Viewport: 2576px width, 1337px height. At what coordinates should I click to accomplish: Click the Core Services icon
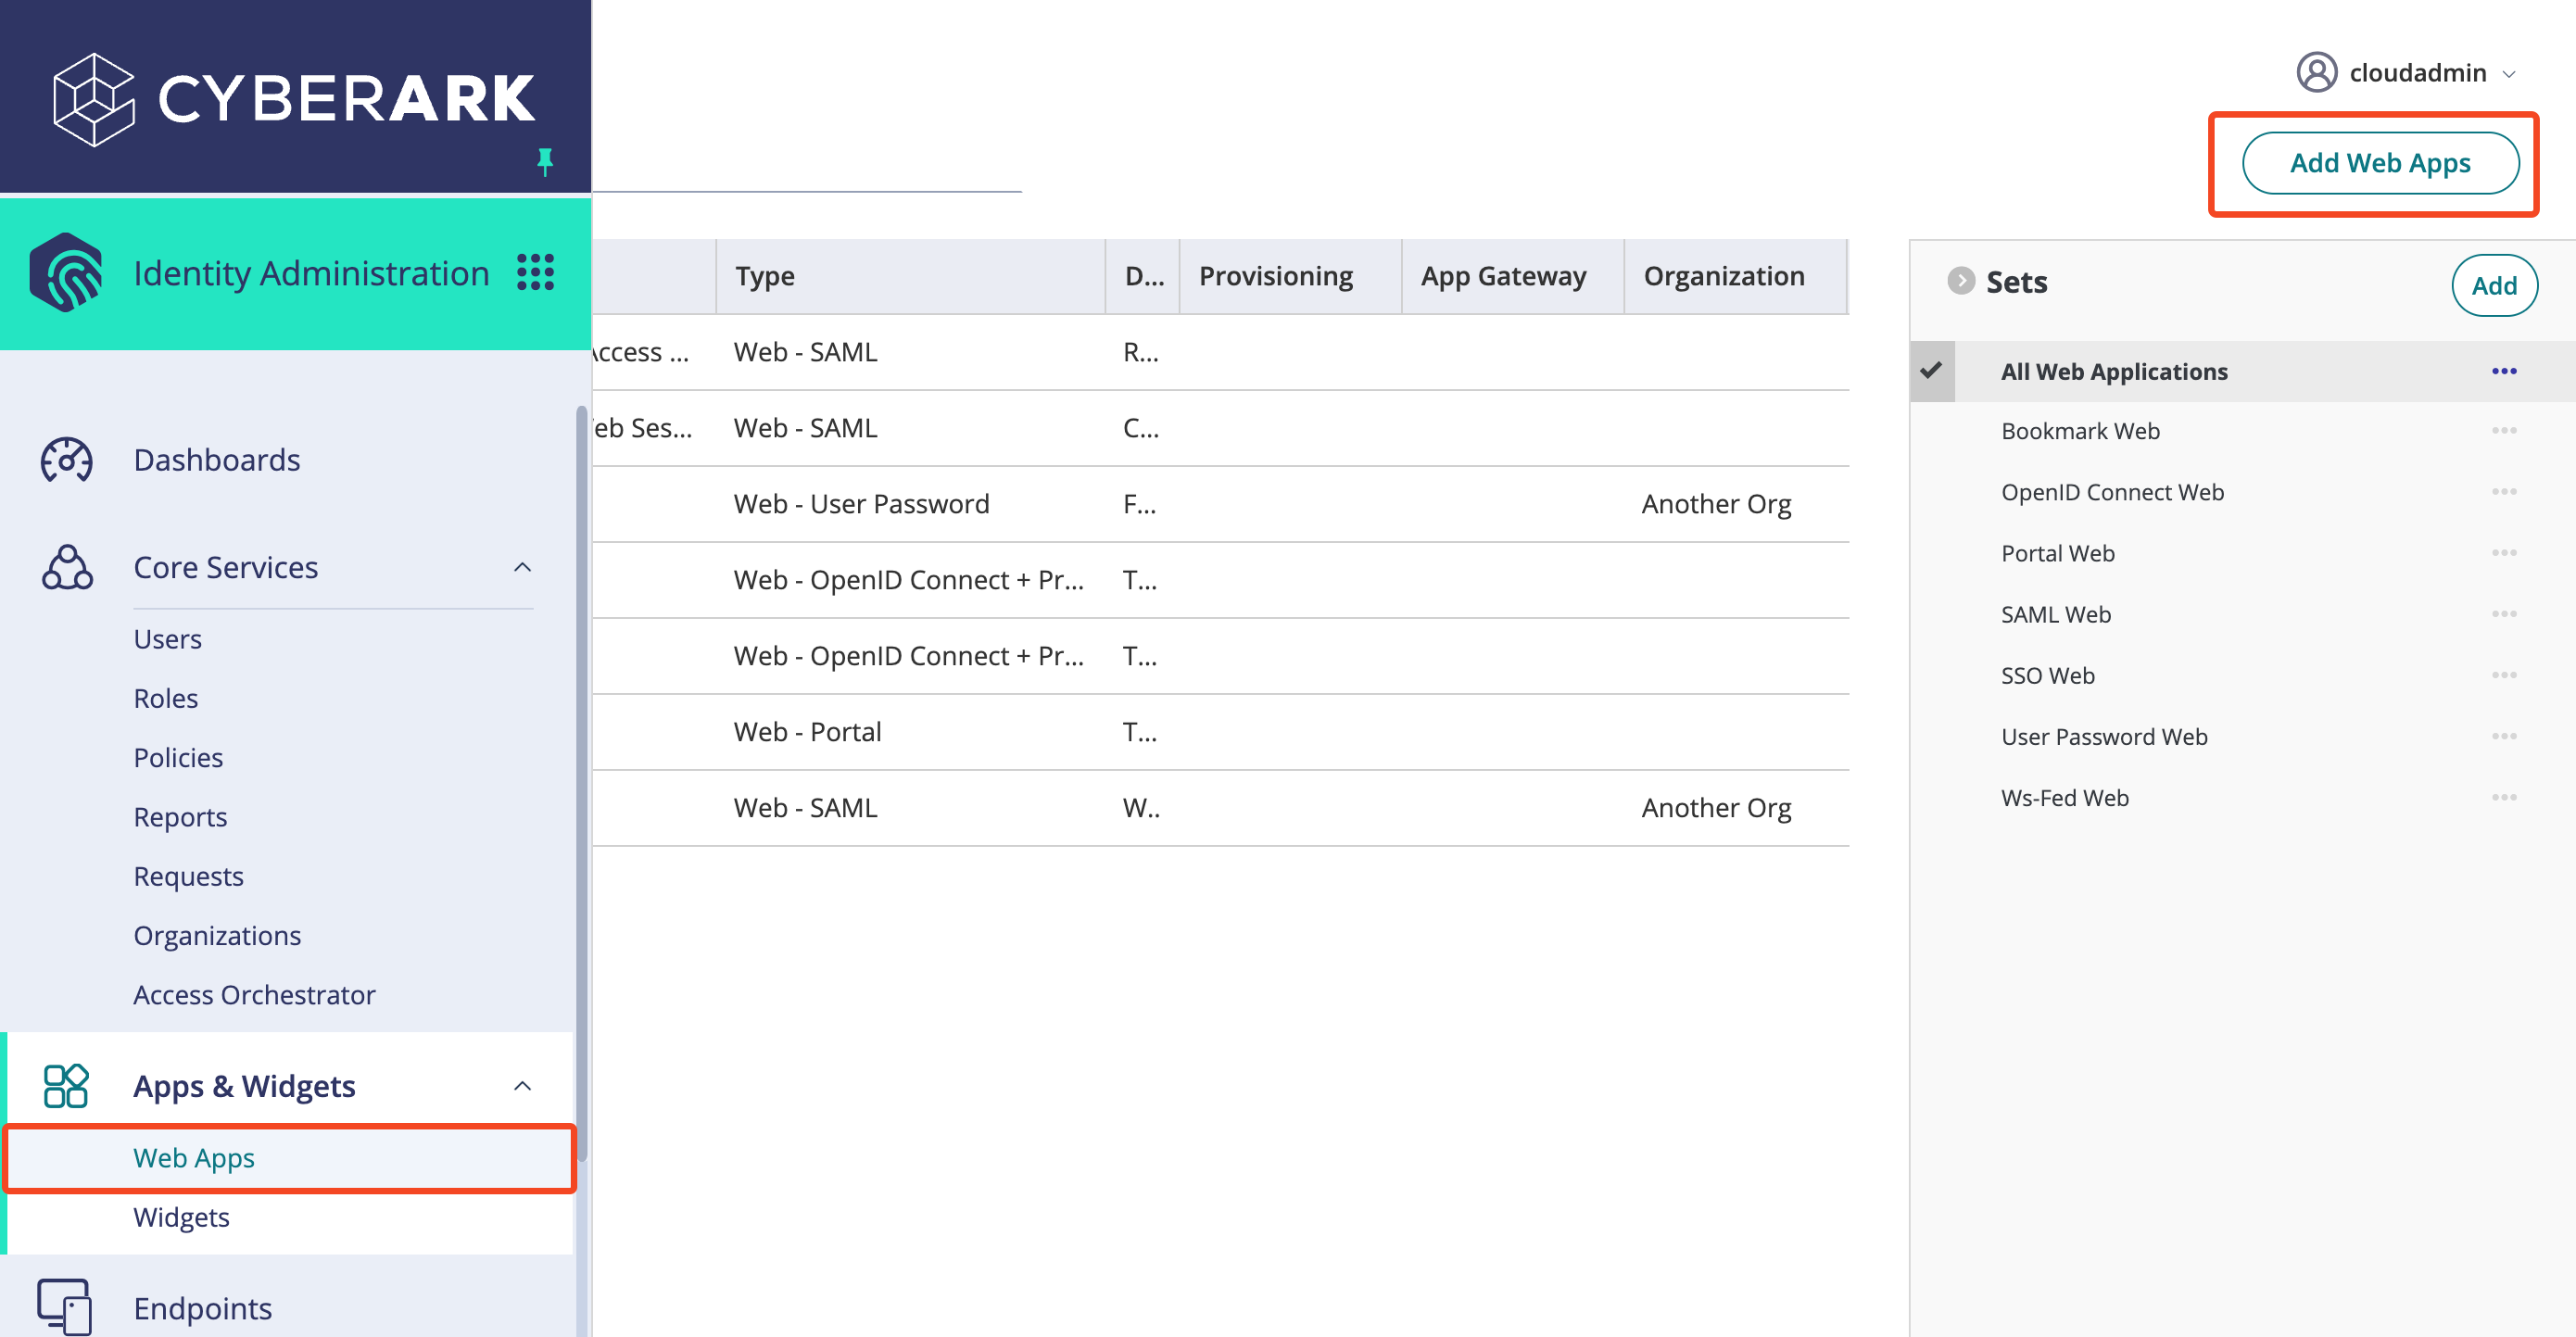(x=66, y=567)
